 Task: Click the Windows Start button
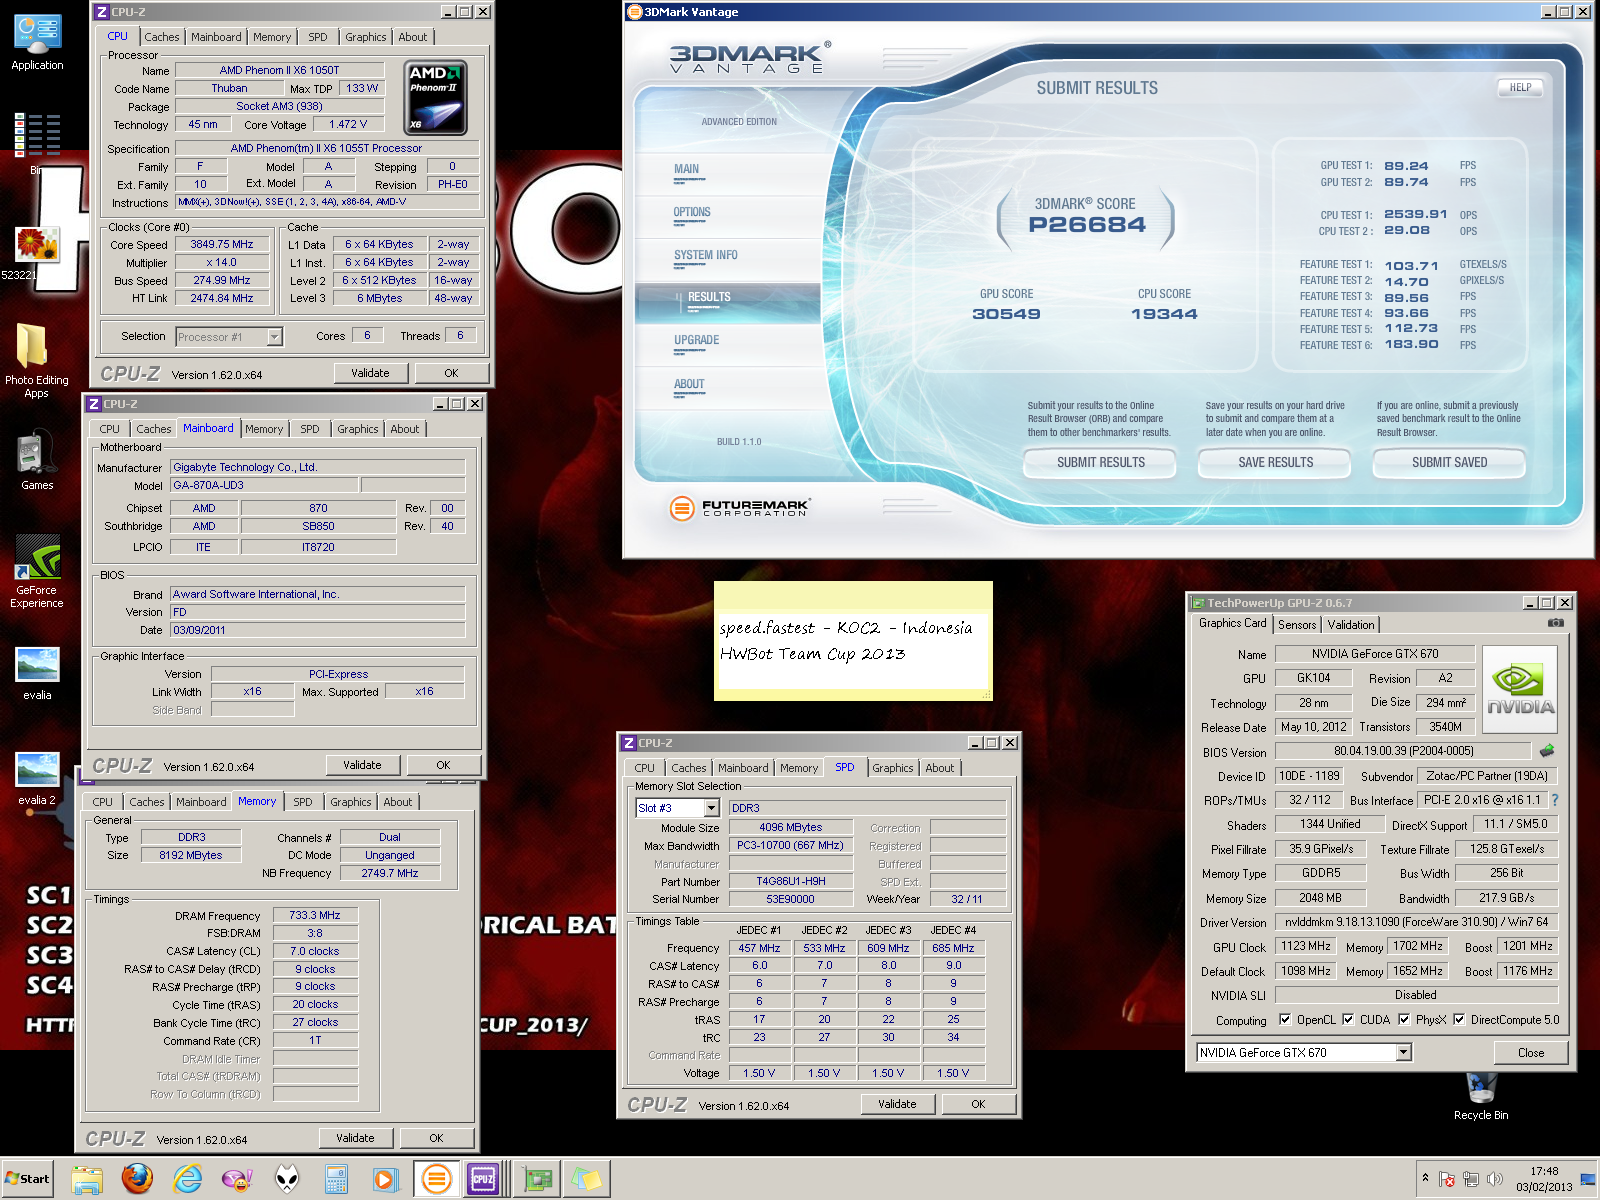(27, 1179)
